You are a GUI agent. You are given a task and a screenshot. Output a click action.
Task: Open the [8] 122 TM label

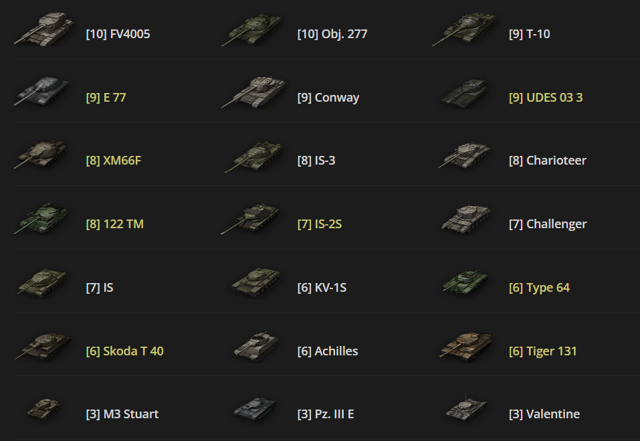pos(115,224)
